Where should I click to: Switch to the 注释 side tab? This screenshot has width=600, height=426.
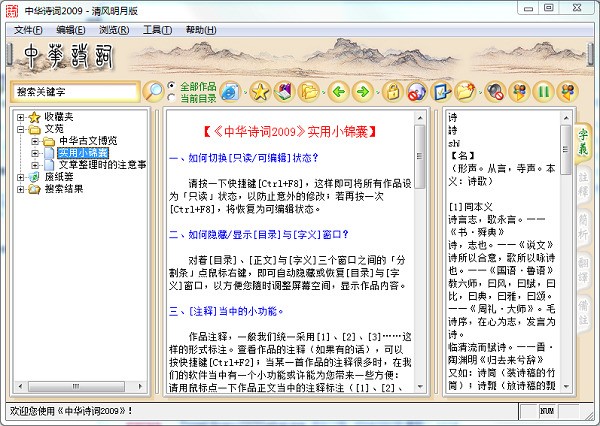pyautogui.click(x=583, y=184)
